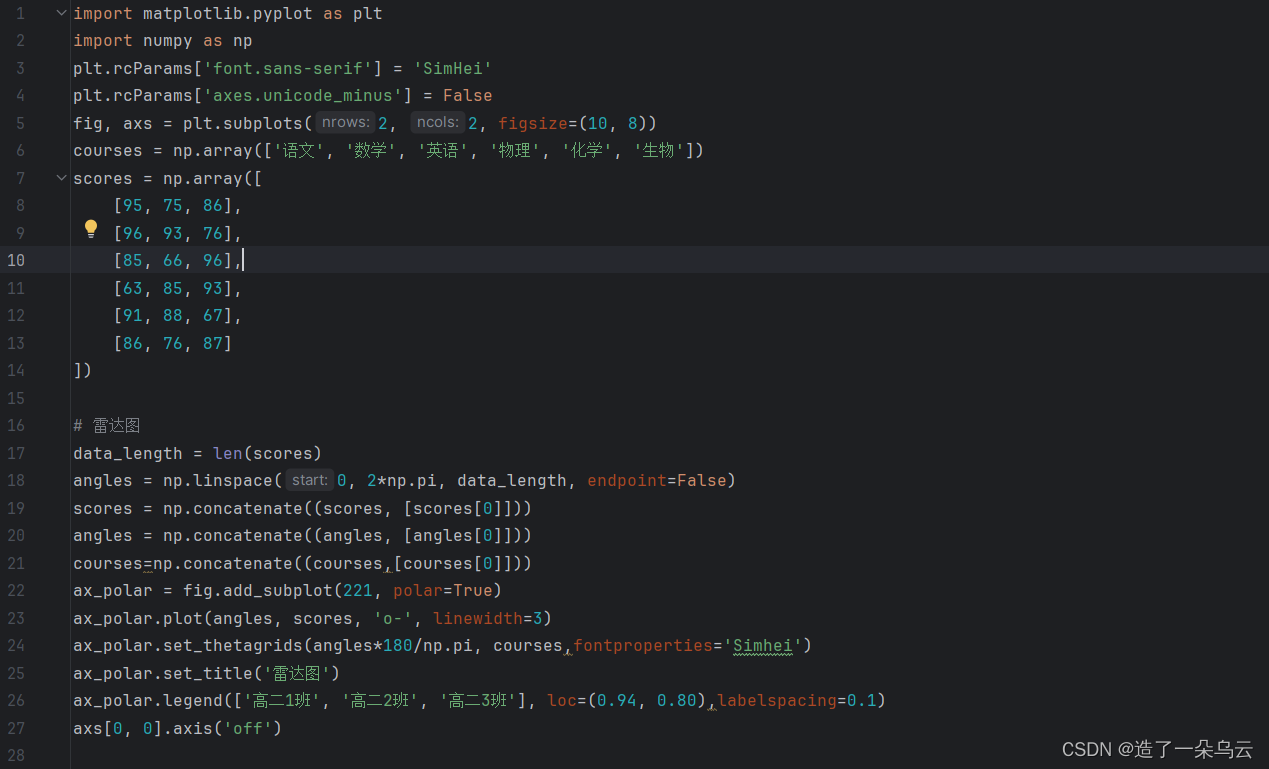Click the 'start:' inlay hint on line 18
The image size is (1269, 769).
click(x=308, y=480)
